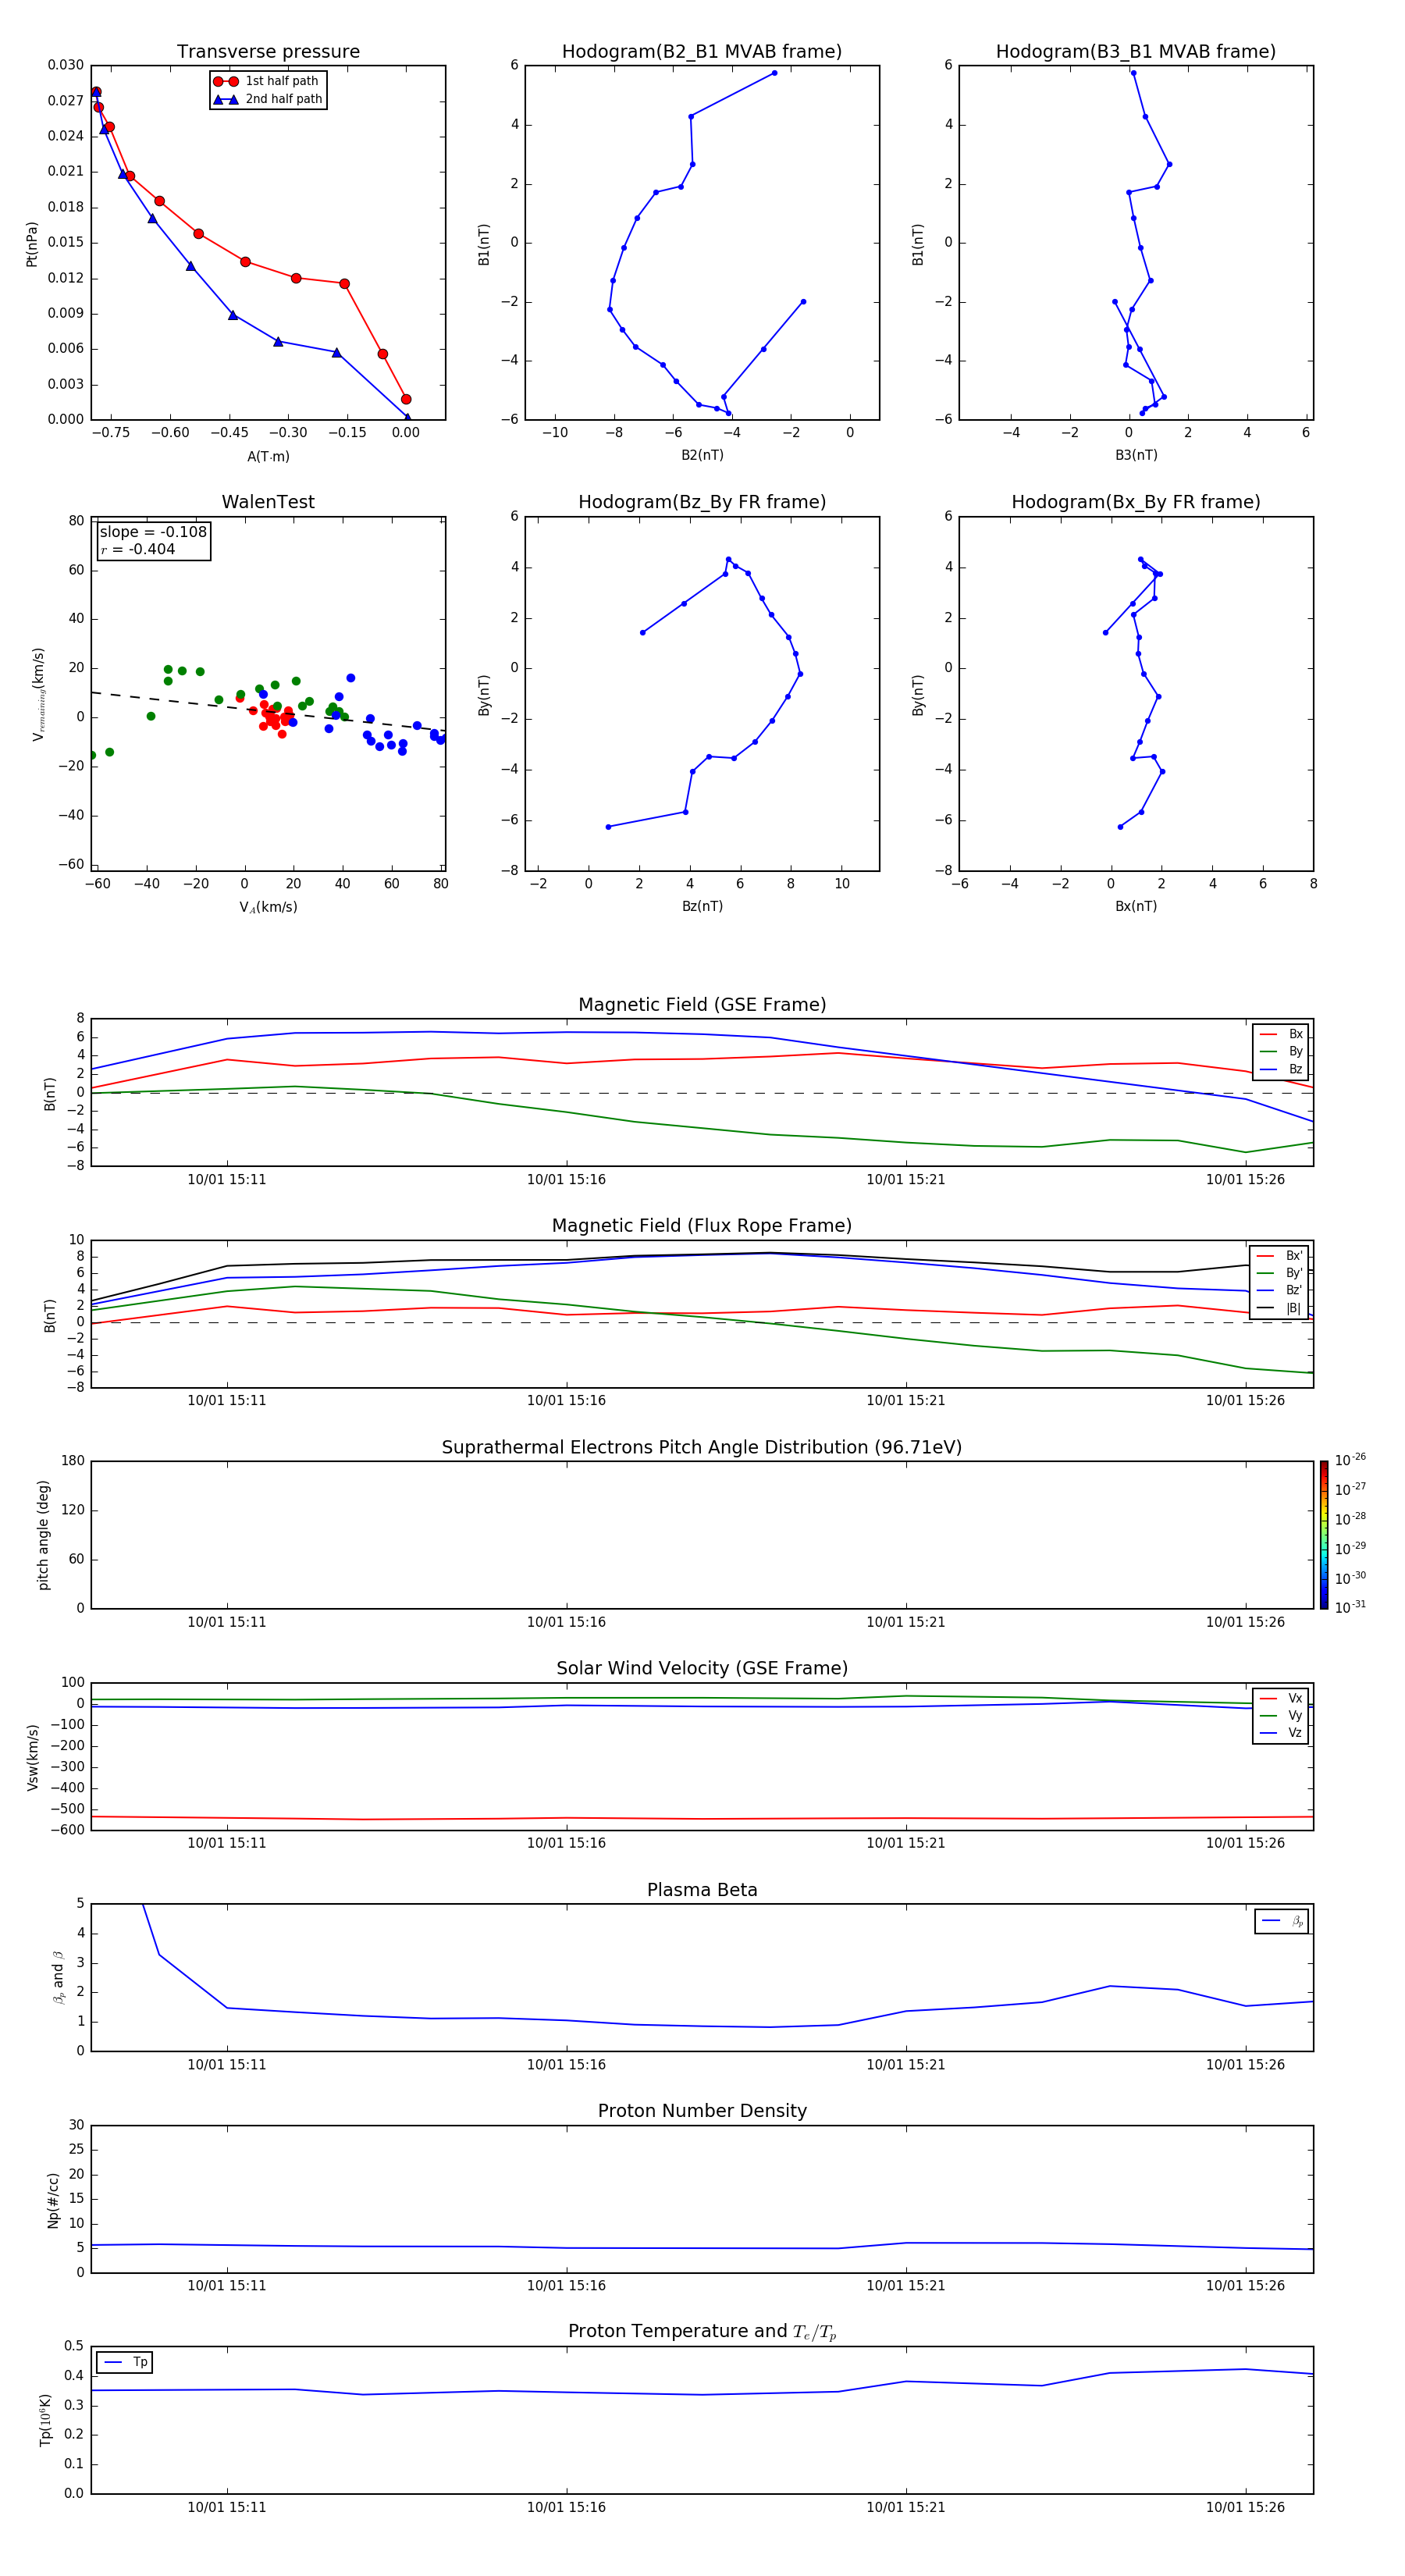Viewport: 1405px width, 2576px height.
Task: Click the "Hodogram(B2_B1 MVAB frame)" title
Action: coord(702,52)
